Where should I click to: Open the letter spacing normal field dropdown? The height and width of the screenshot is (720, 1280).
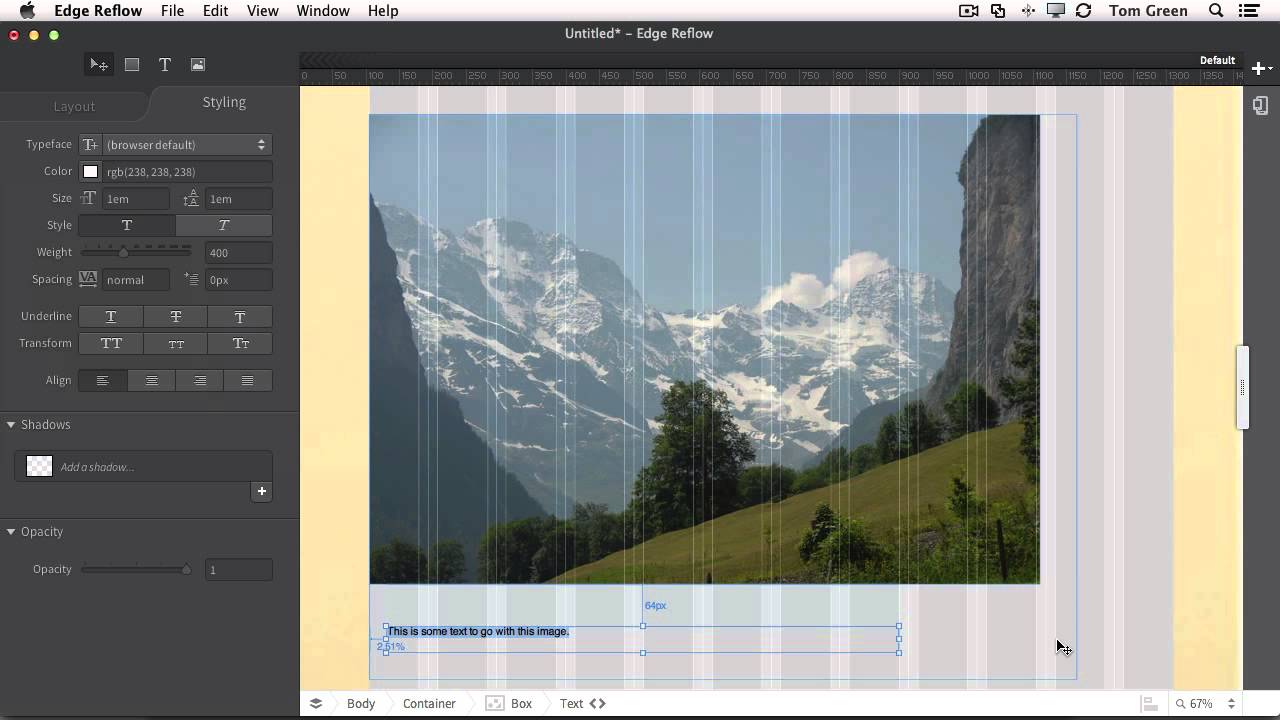click(x=136, y=280)
